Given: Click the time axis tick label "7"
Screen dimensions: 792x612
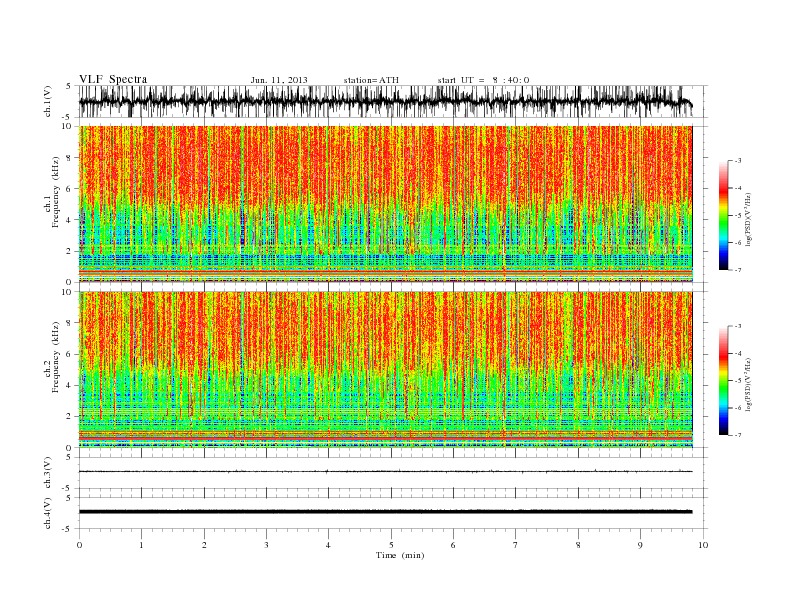Looking at the screenshot, I should coord(516,545).
